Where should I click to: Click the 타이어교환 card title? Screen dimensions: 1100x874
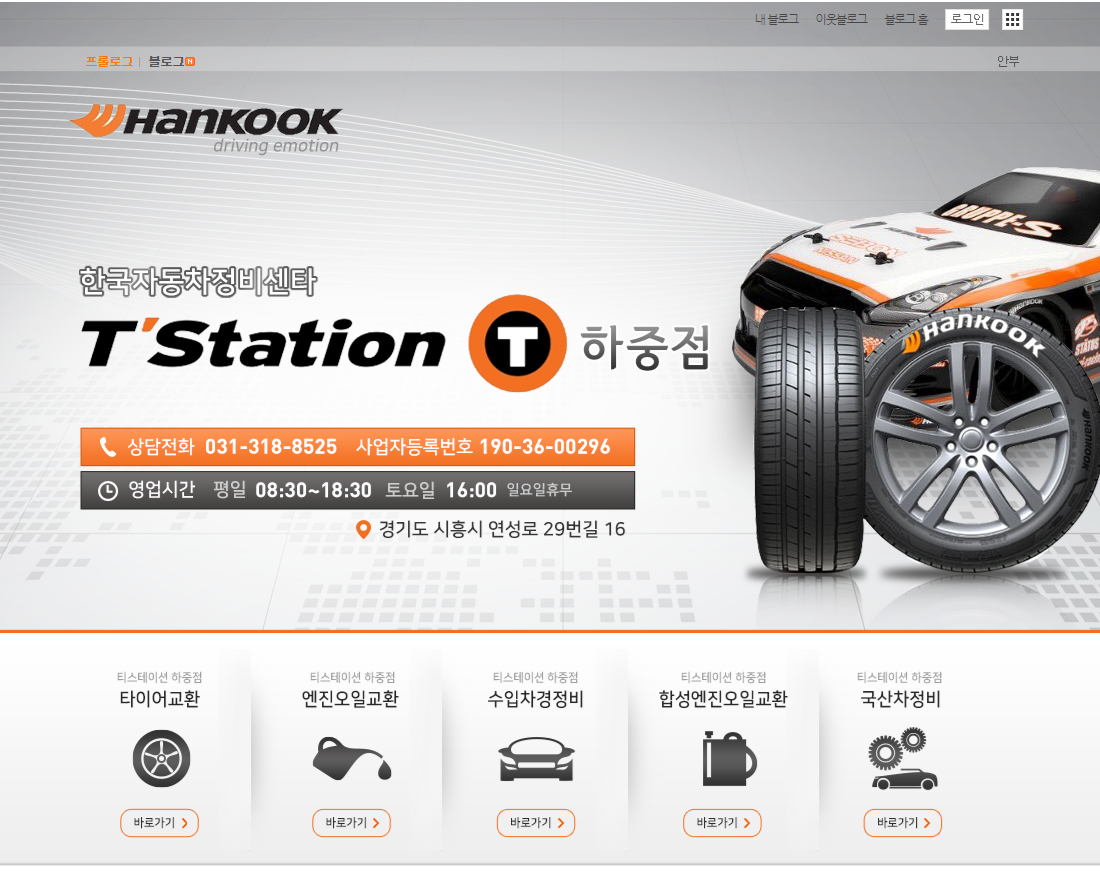(160, 699)
